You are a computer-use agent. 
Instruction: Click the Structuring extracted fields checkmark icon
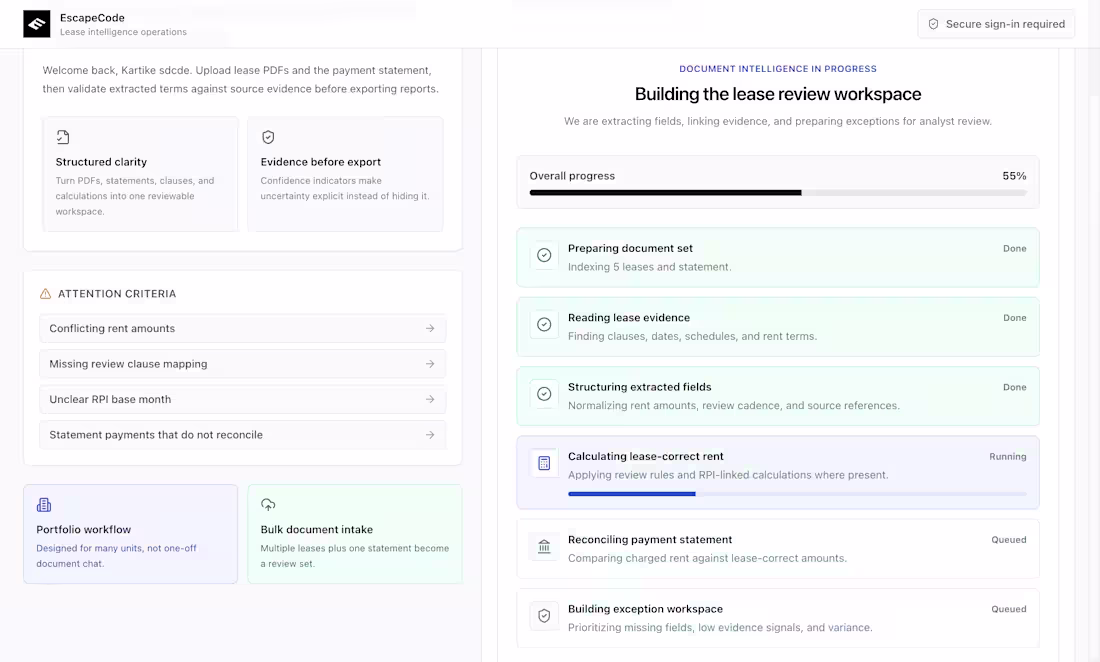tap(544, 394)
